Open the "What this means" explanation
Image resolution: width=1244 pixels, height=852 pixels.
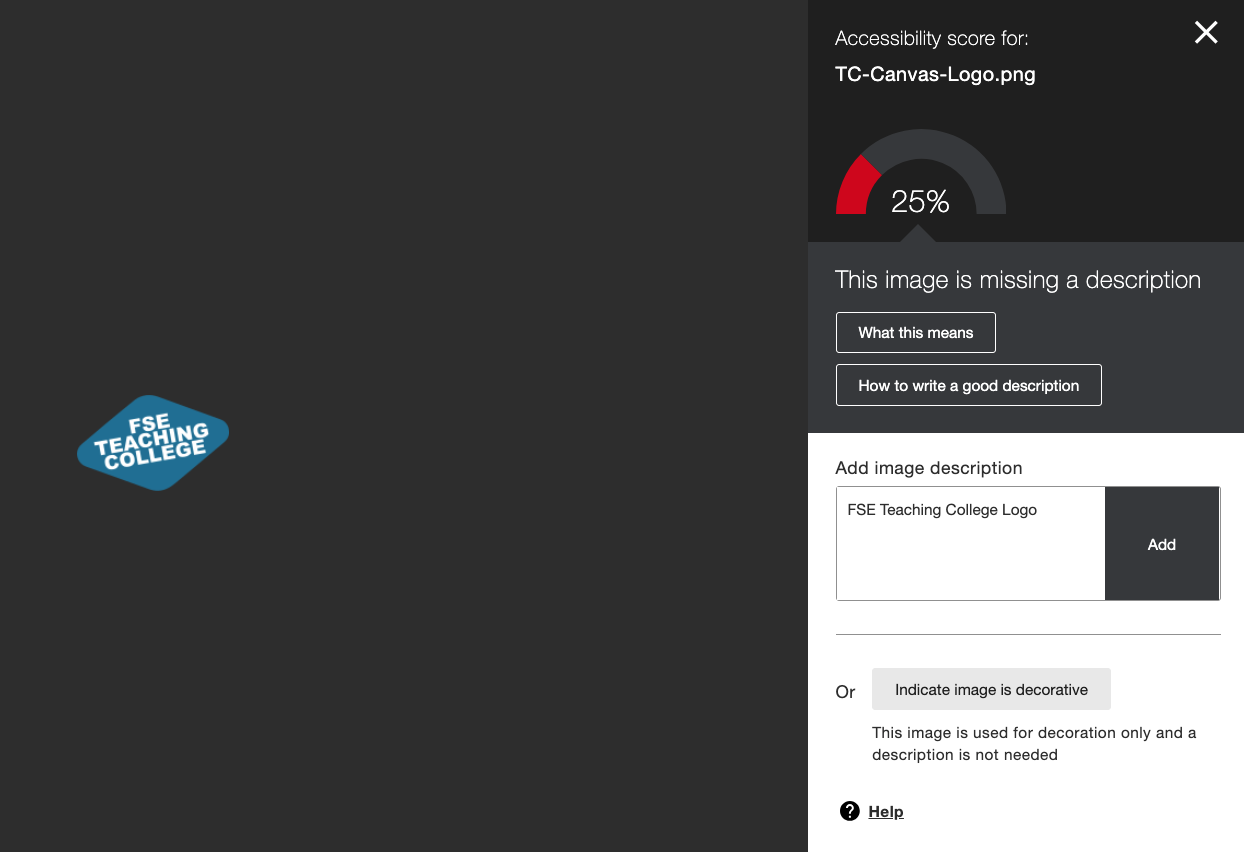coord(915,332)
